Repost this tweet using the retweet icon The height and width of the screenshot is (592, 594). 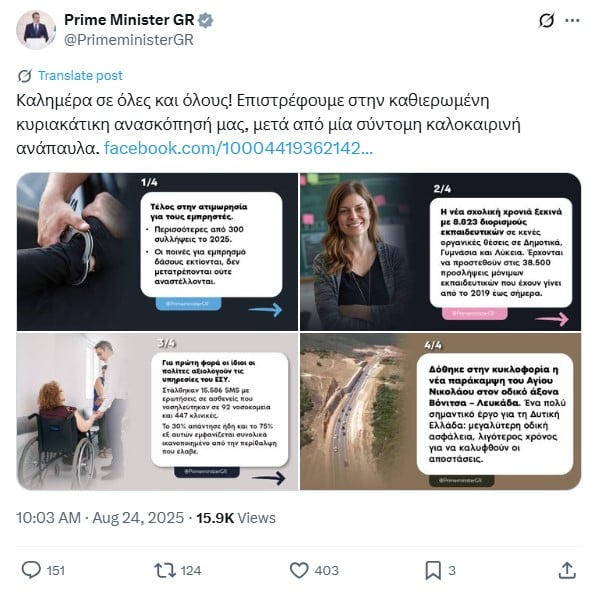pos(165,570)
